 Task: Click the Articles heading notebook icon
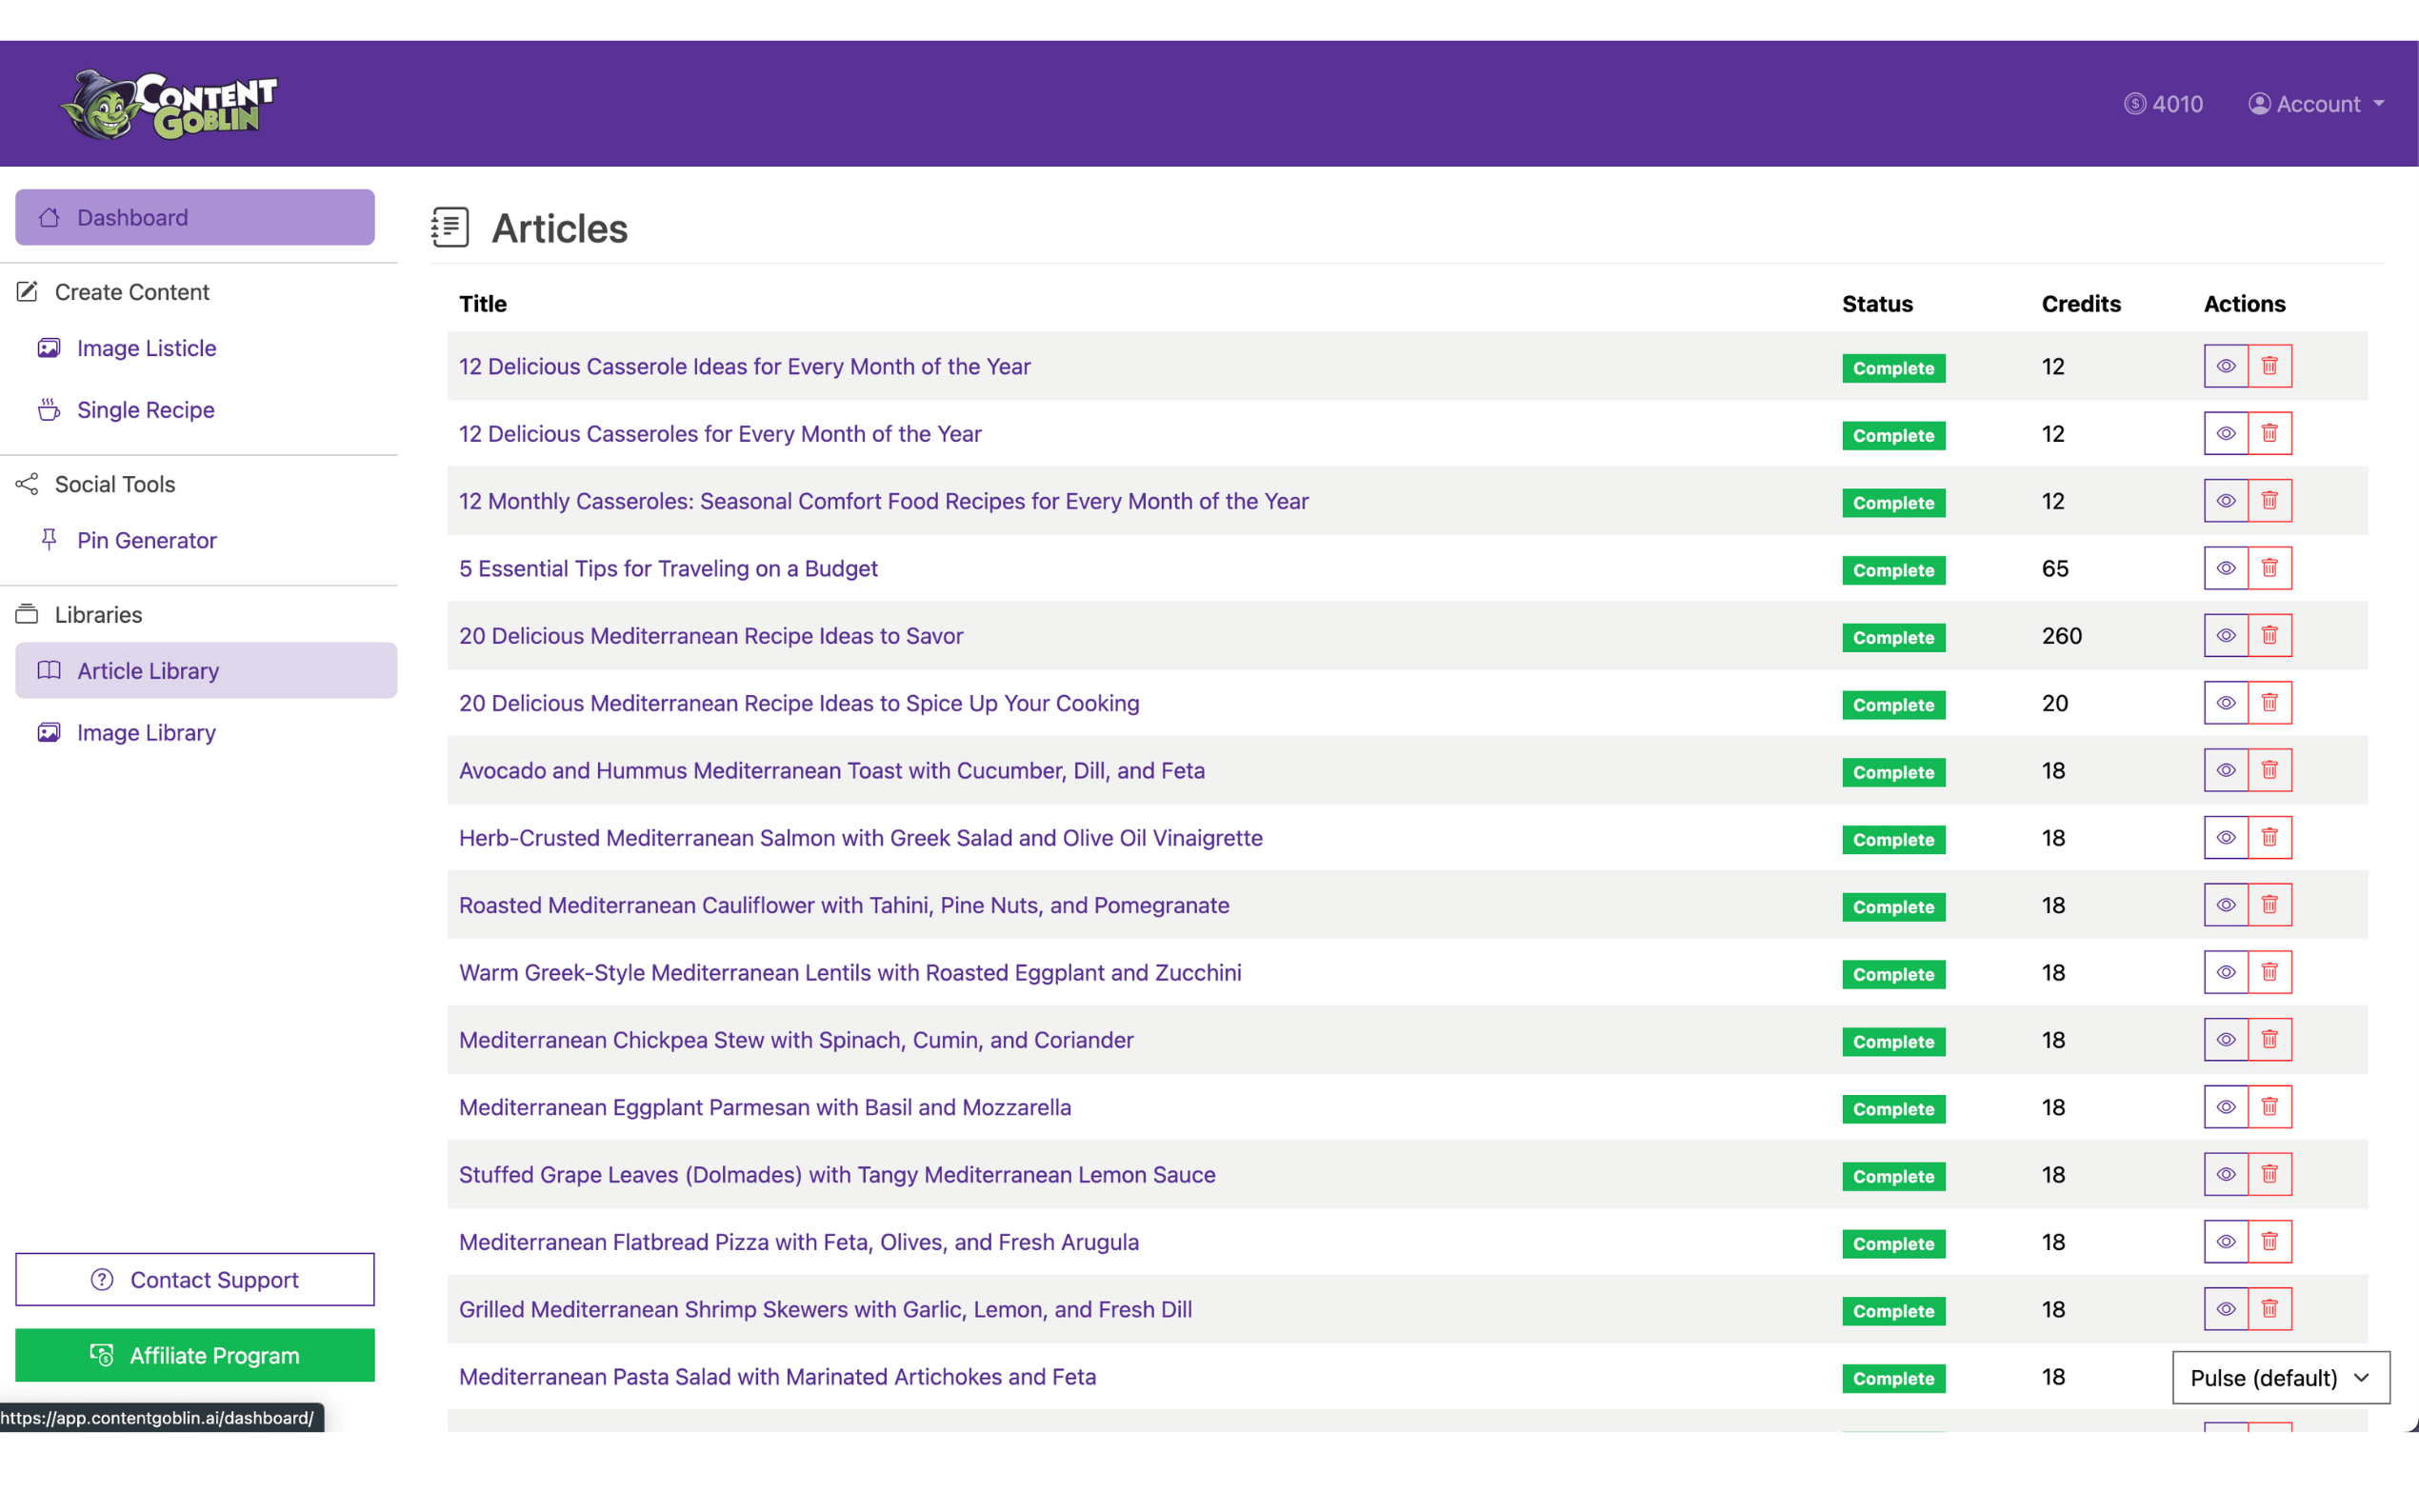click(450, 227)
